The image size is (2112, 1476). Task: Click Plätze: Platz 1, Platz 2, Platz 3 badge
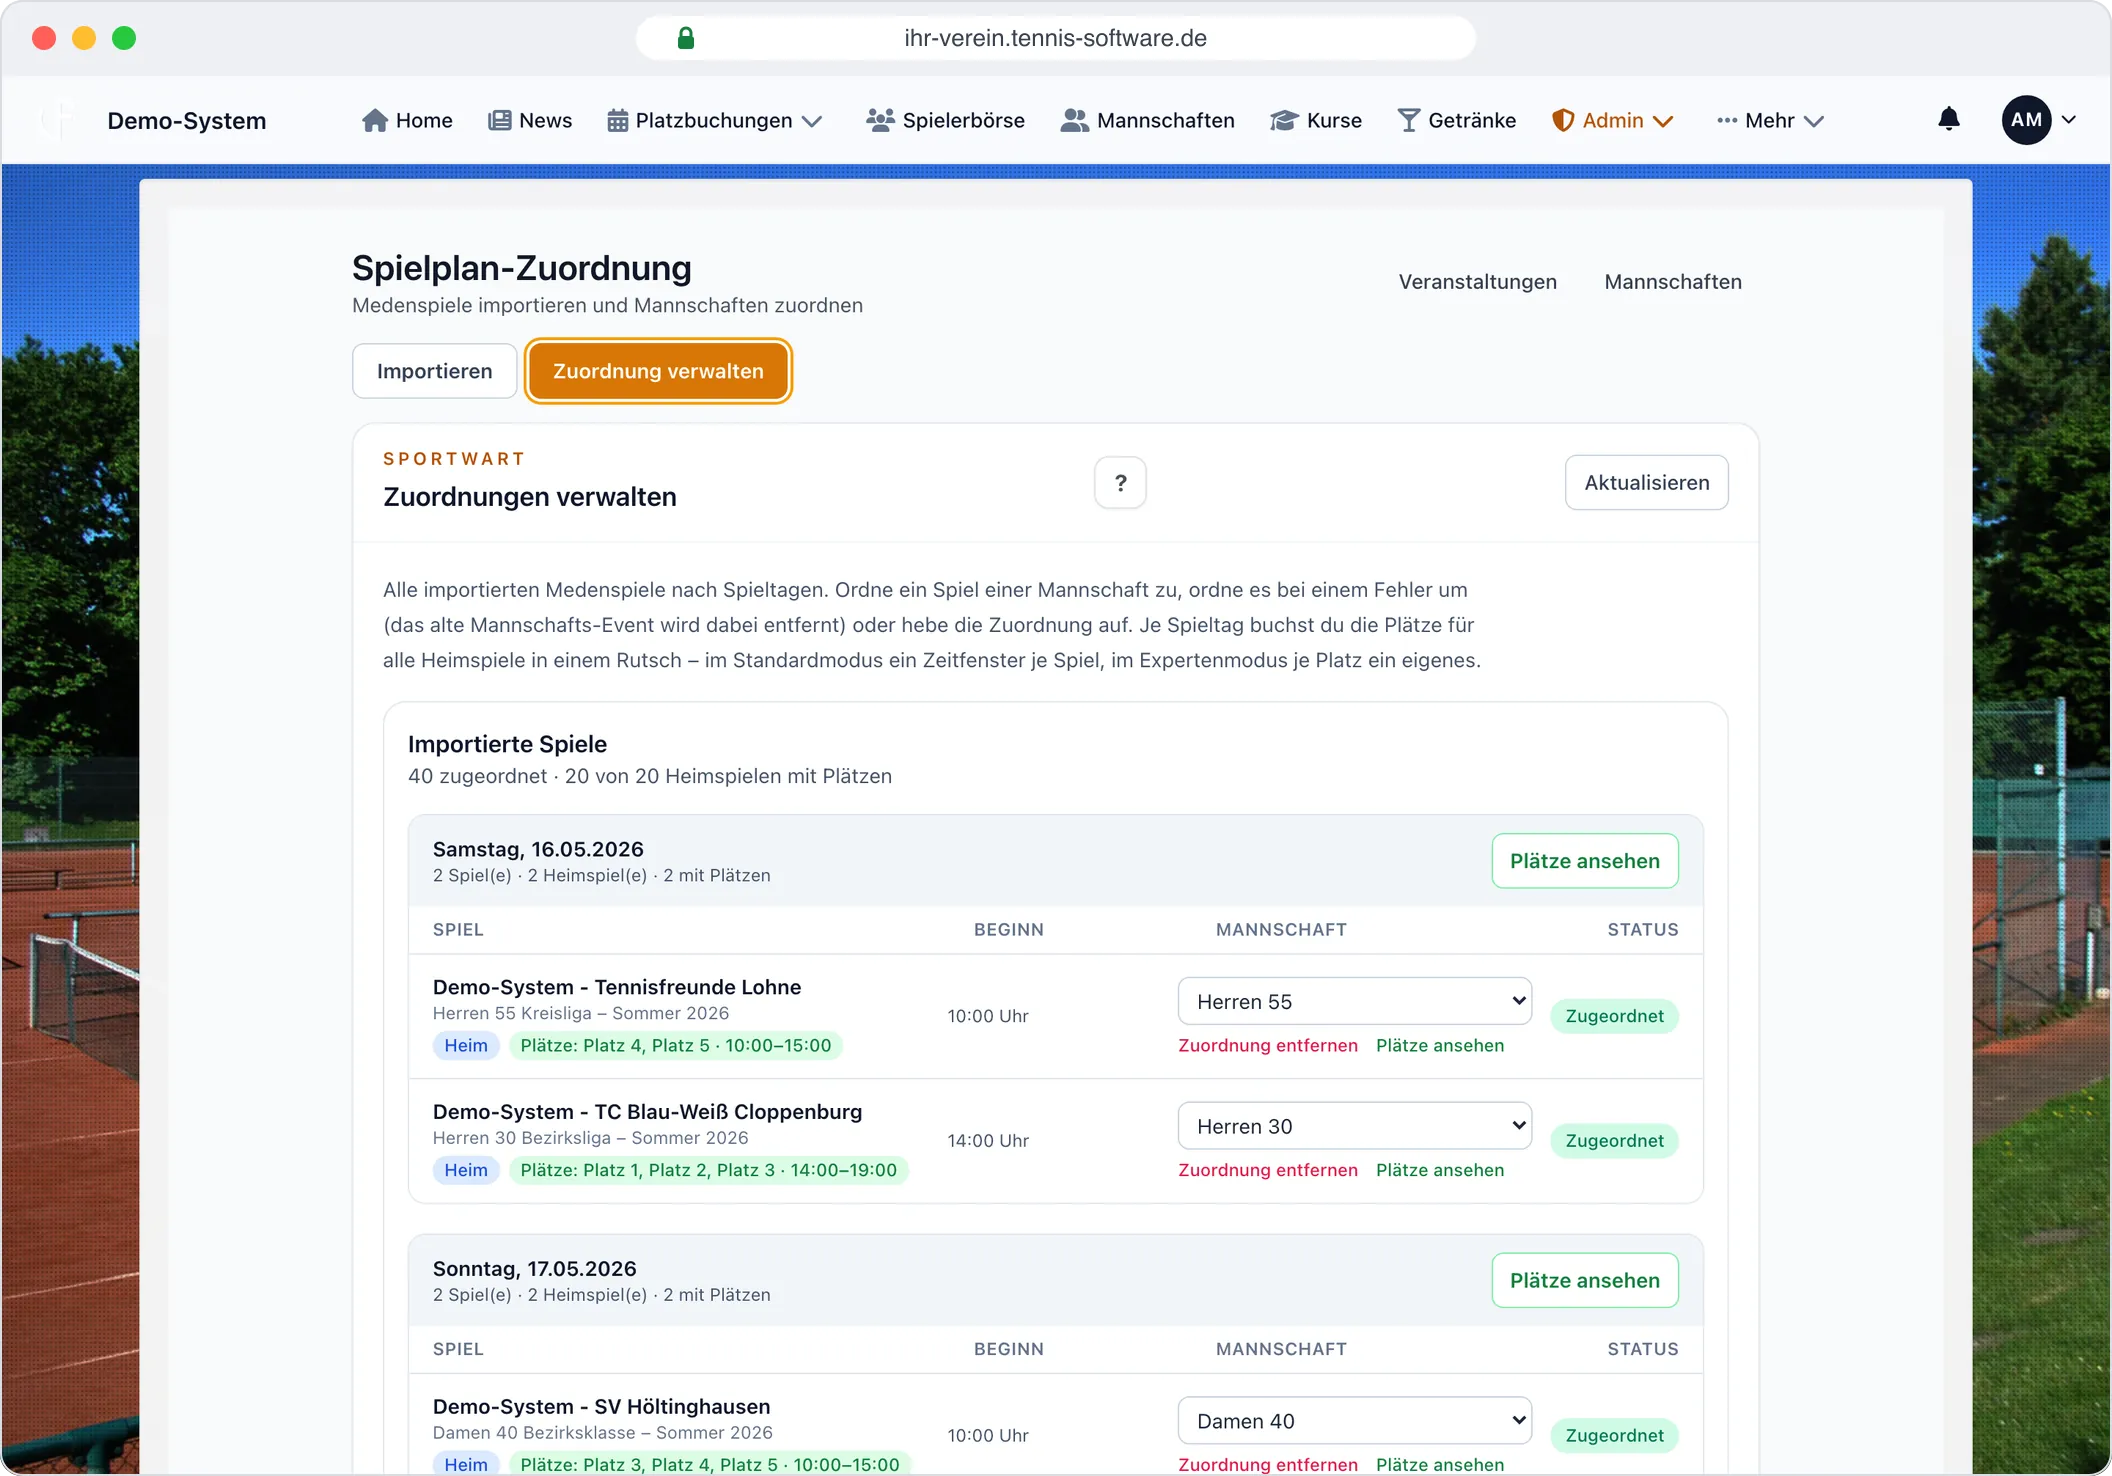(708, 1170)
